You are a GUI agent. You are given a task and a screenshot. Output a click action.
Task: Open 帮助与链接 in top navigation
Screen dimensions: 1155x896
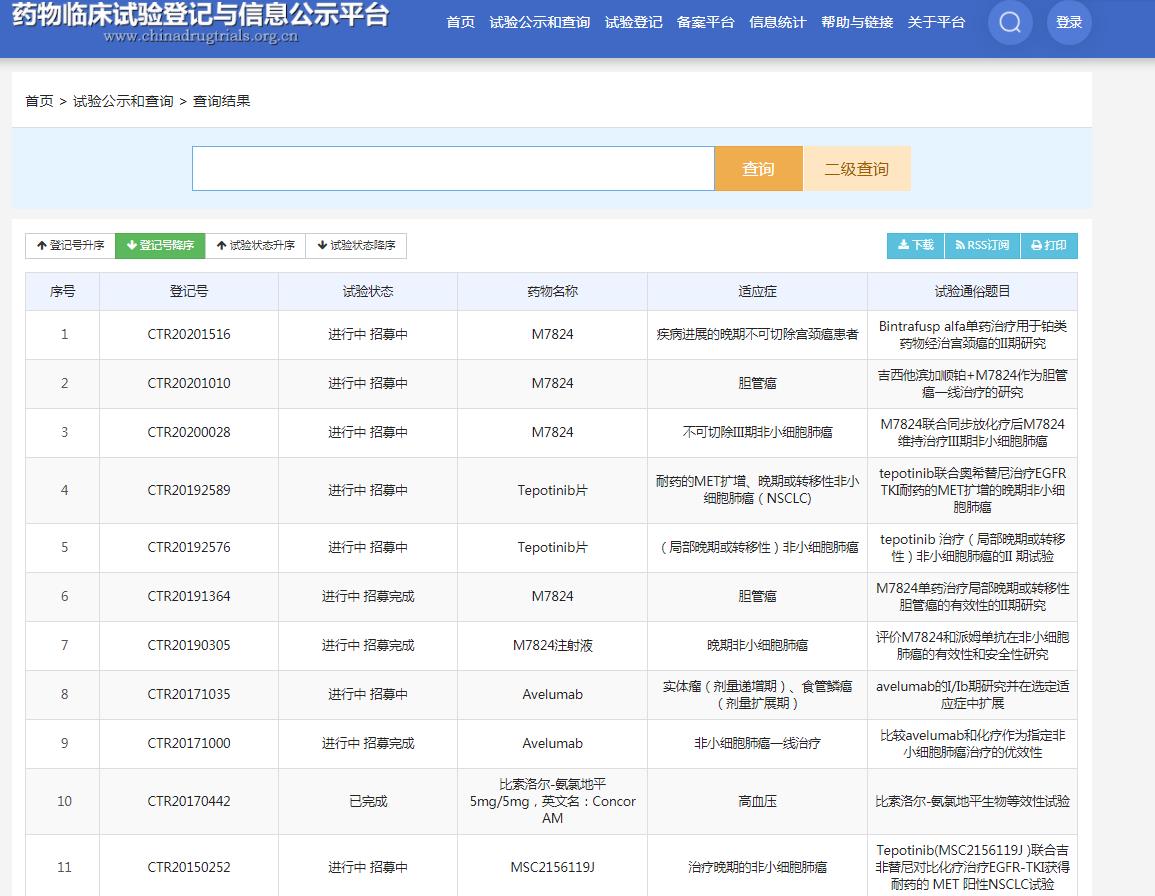pos(857,22)
